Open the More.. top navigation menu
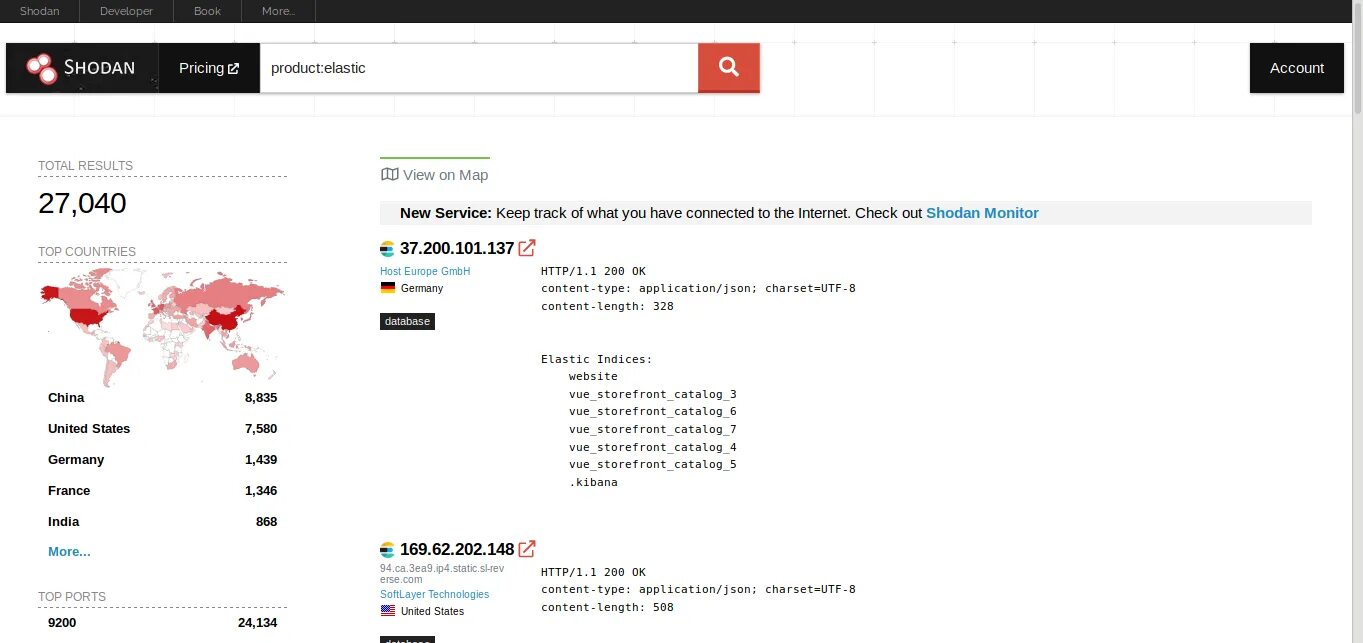This screenshot has height=643, width=1363. 278,11
